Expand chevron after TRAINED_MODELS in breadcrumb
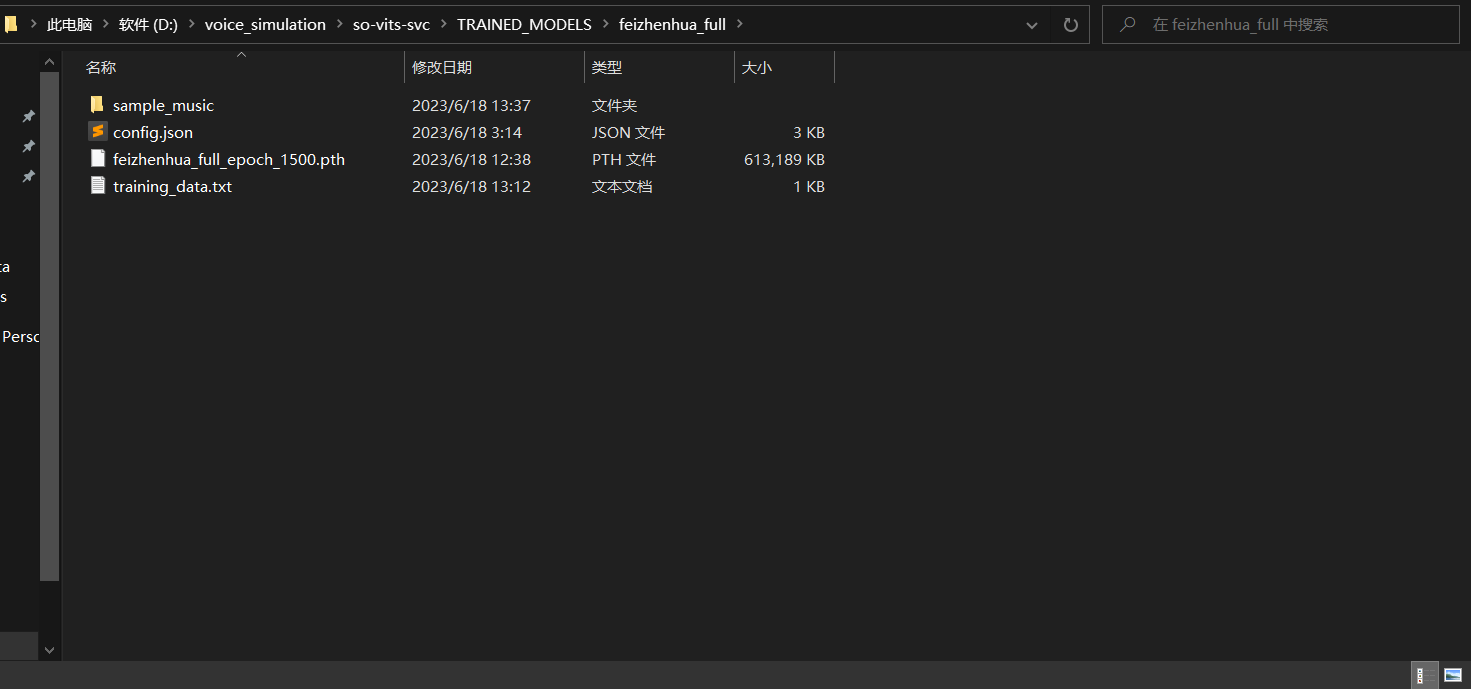Viewport: 1471px width, 689px height. pos(605,25)
